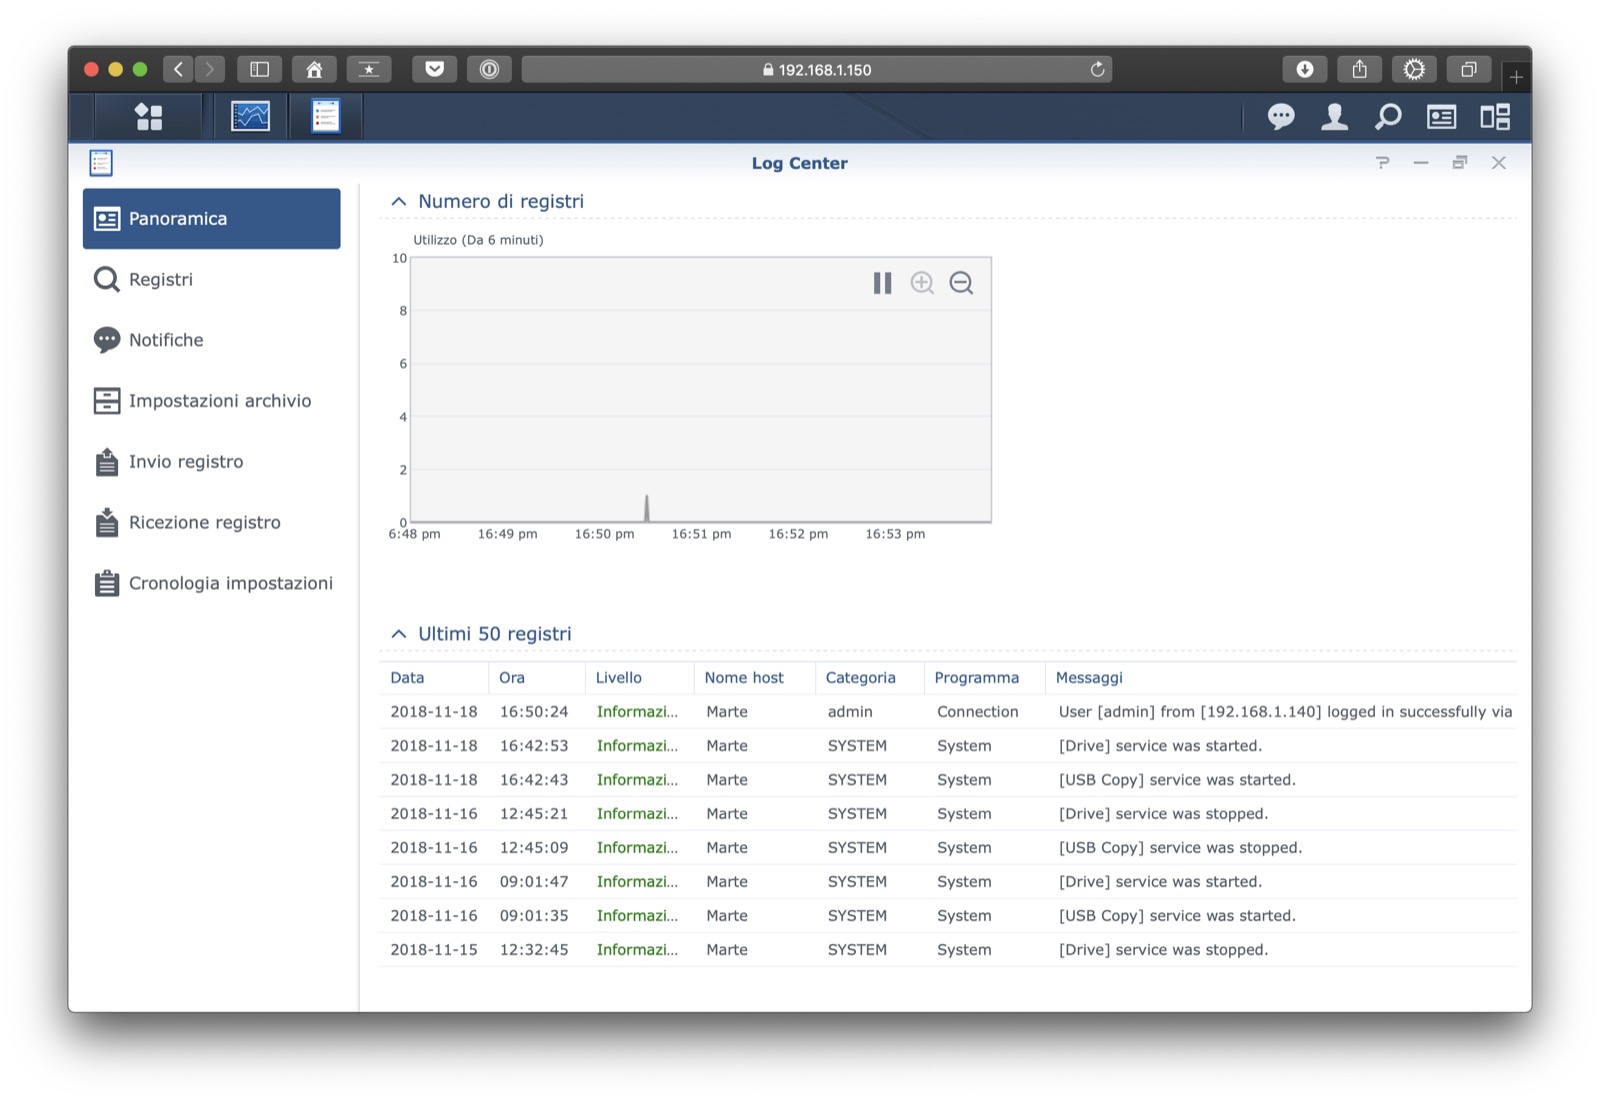Sort logs by the Data column header

tap(408, 678)
